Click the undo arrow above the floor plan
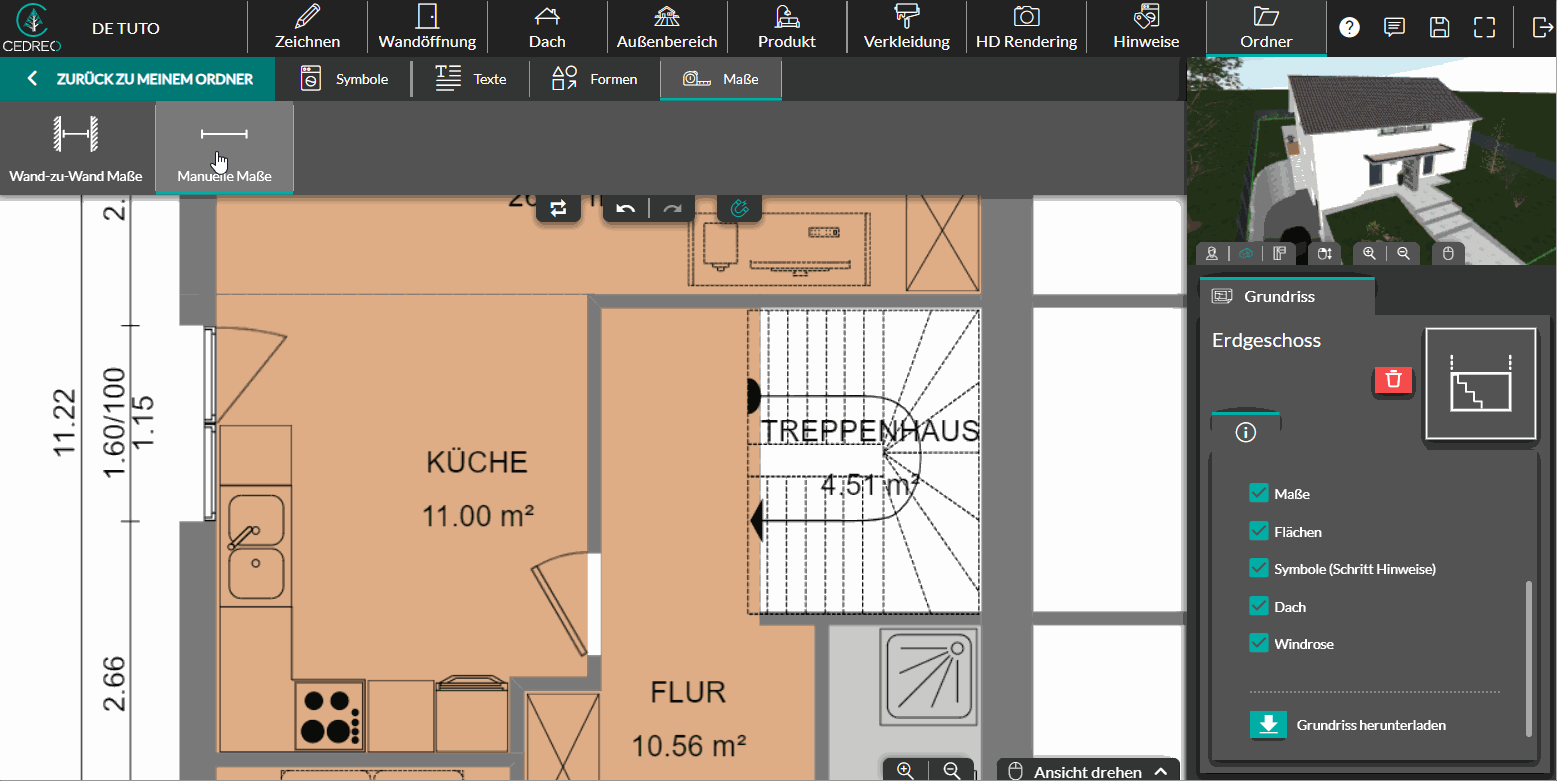Screen dimensions: 1557x781 626,208
